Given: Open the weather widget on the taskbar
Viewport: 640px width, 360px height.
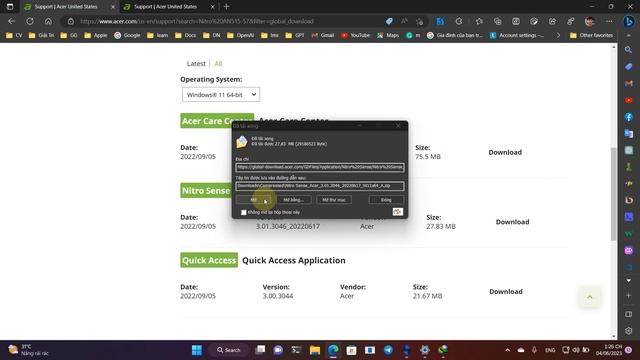Looking at the screenshot, I should 29,350.
